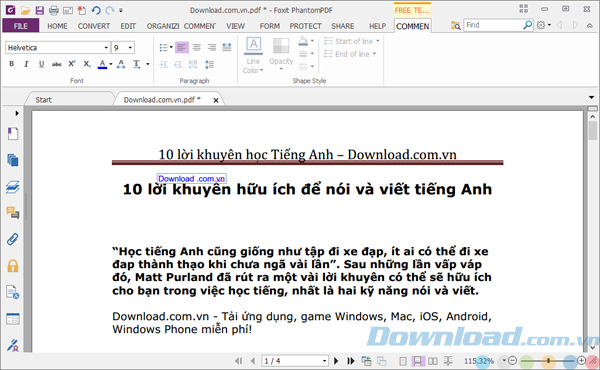Open Bookmarks panel in sidebar
This screenshot has height=370, width=600.
tap(13, 134)
